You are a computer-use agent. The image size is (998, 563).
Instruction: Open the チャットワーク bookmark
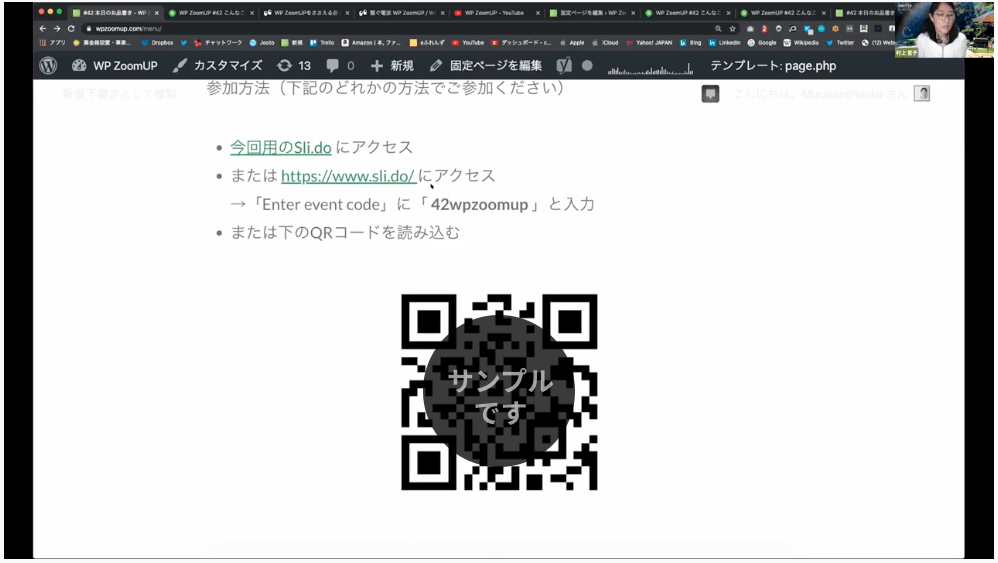218,43
